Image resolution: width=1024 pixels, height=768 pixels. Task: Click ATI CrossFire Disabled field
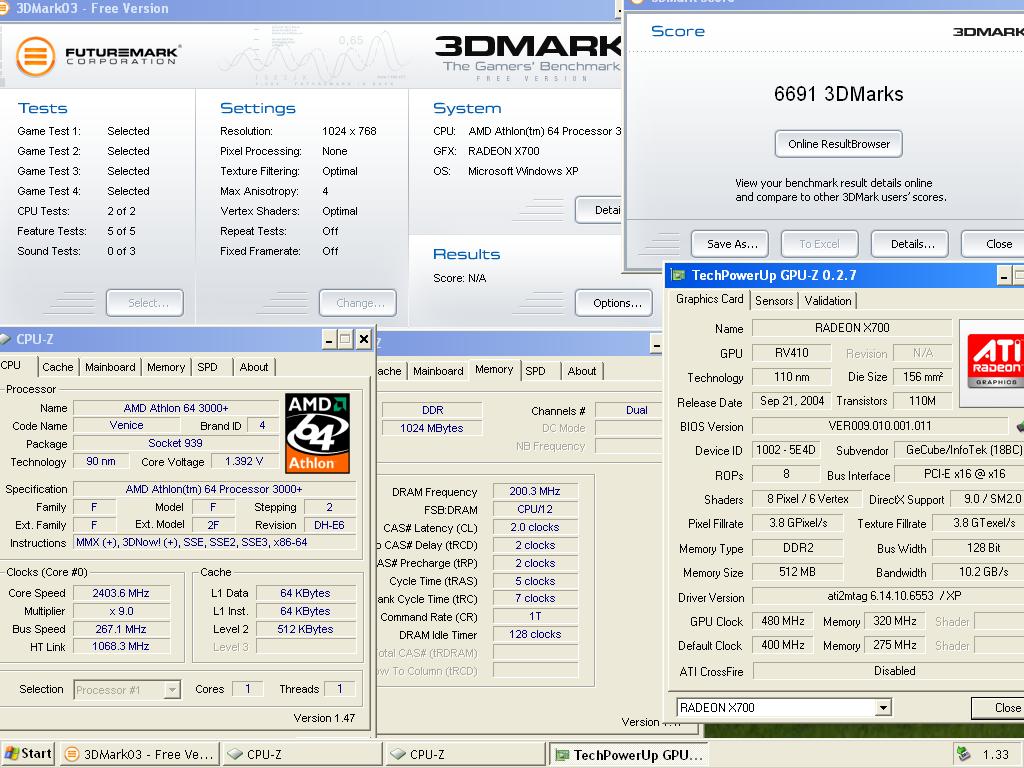888,671
